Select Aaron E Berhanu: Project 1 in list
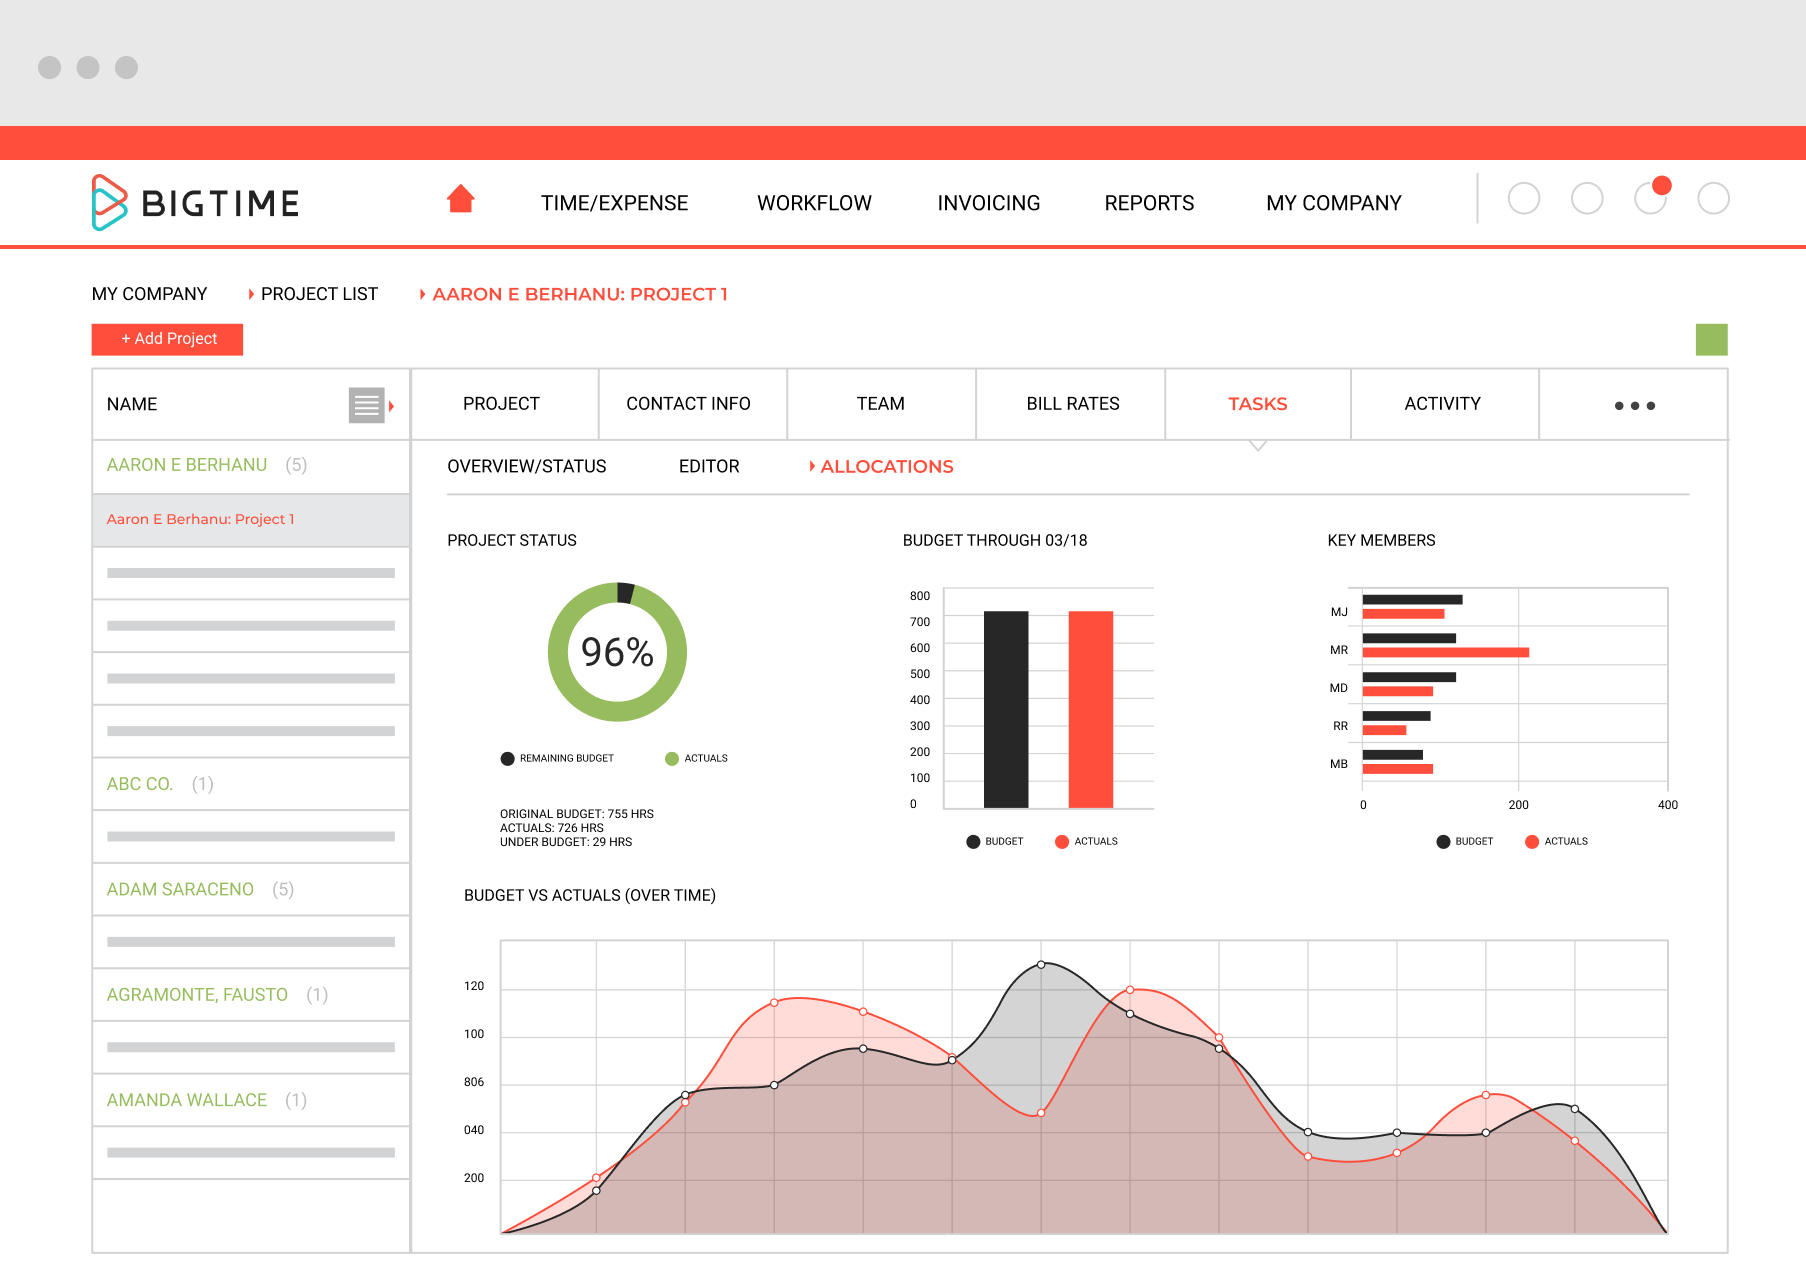Viewport: 1806px width, 1288px height. tap(200, 519)
